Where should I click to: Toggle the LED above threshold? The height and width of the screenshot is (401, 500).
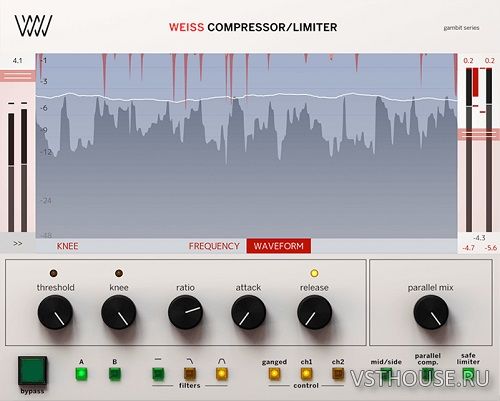(53, 273)
